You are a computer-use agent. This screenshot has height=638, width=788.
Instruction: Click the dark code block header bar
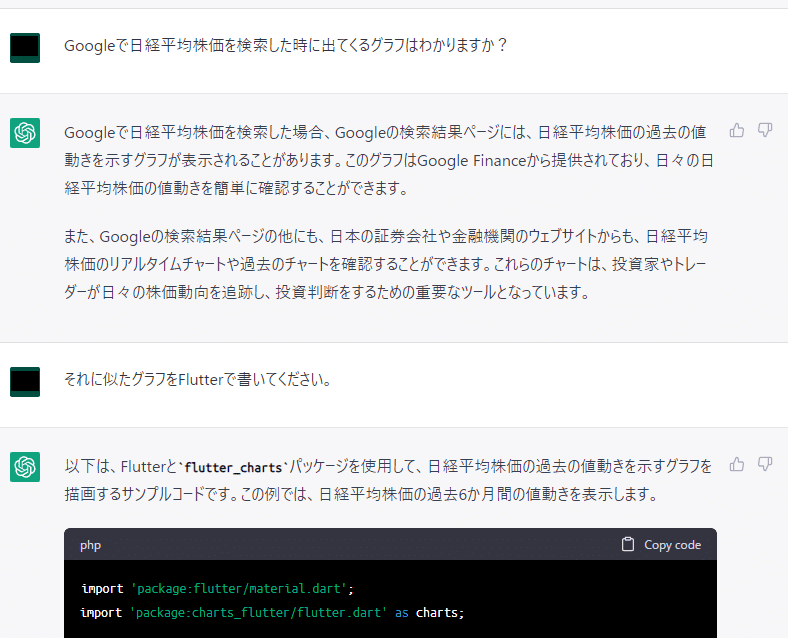pyautogui.click(x=390, y=544)
